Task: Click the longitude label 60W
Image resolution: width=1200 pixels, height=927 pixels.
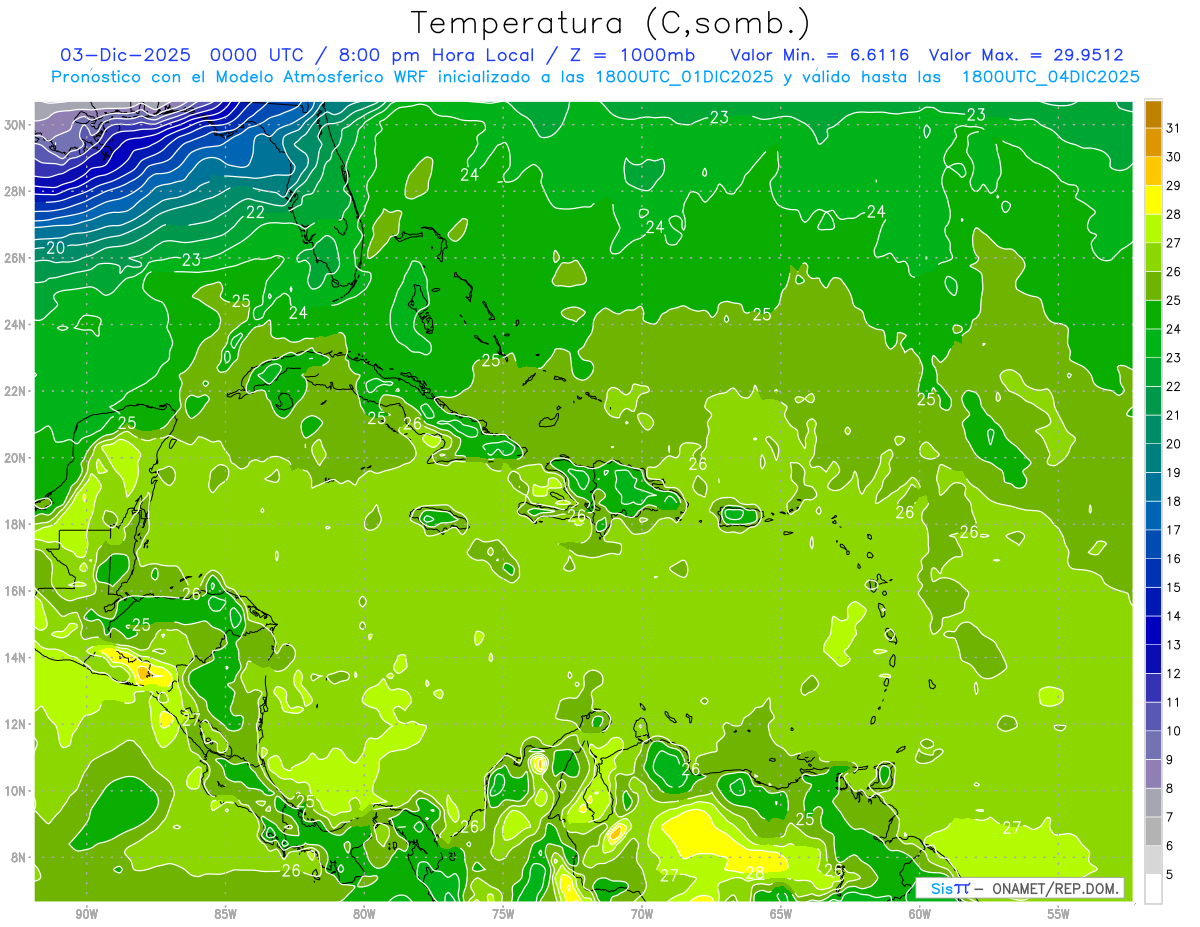Action: pos(920,914)
